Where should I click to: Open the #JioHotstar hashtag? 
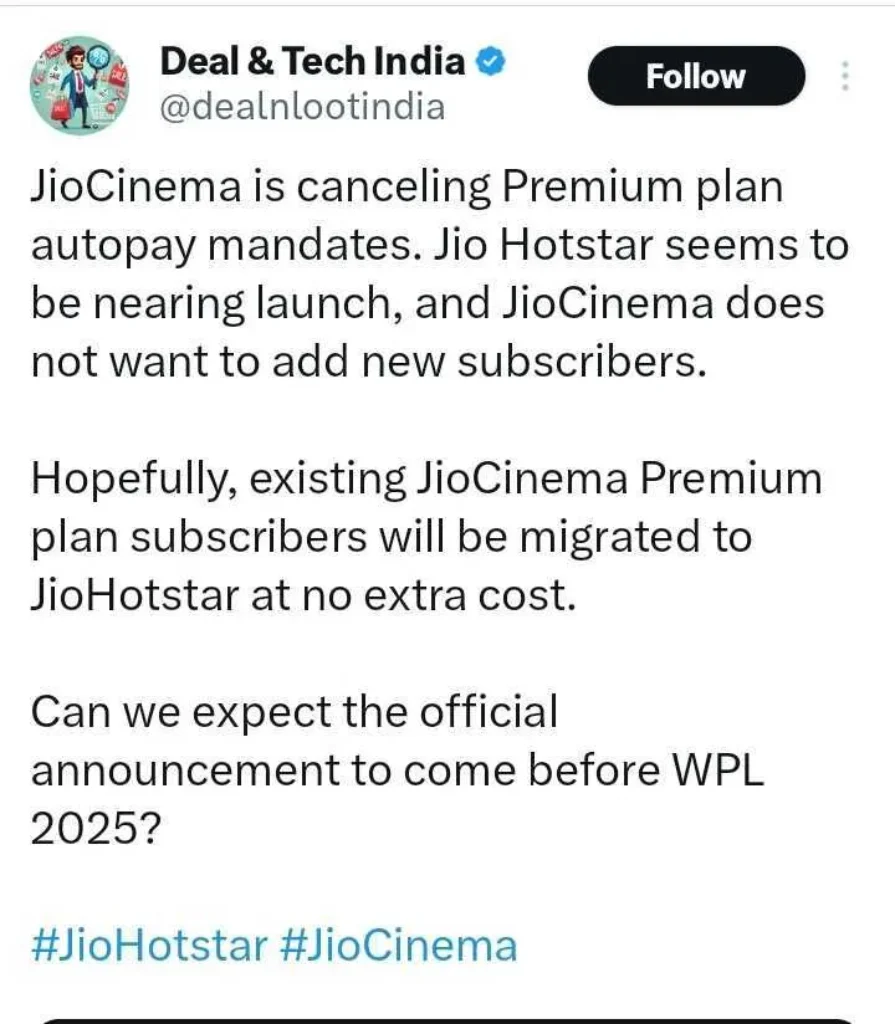[150, 946]
